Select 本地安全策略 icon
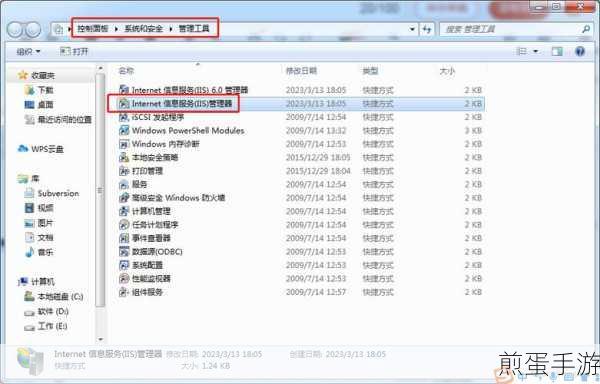 [x=124, y=158]
